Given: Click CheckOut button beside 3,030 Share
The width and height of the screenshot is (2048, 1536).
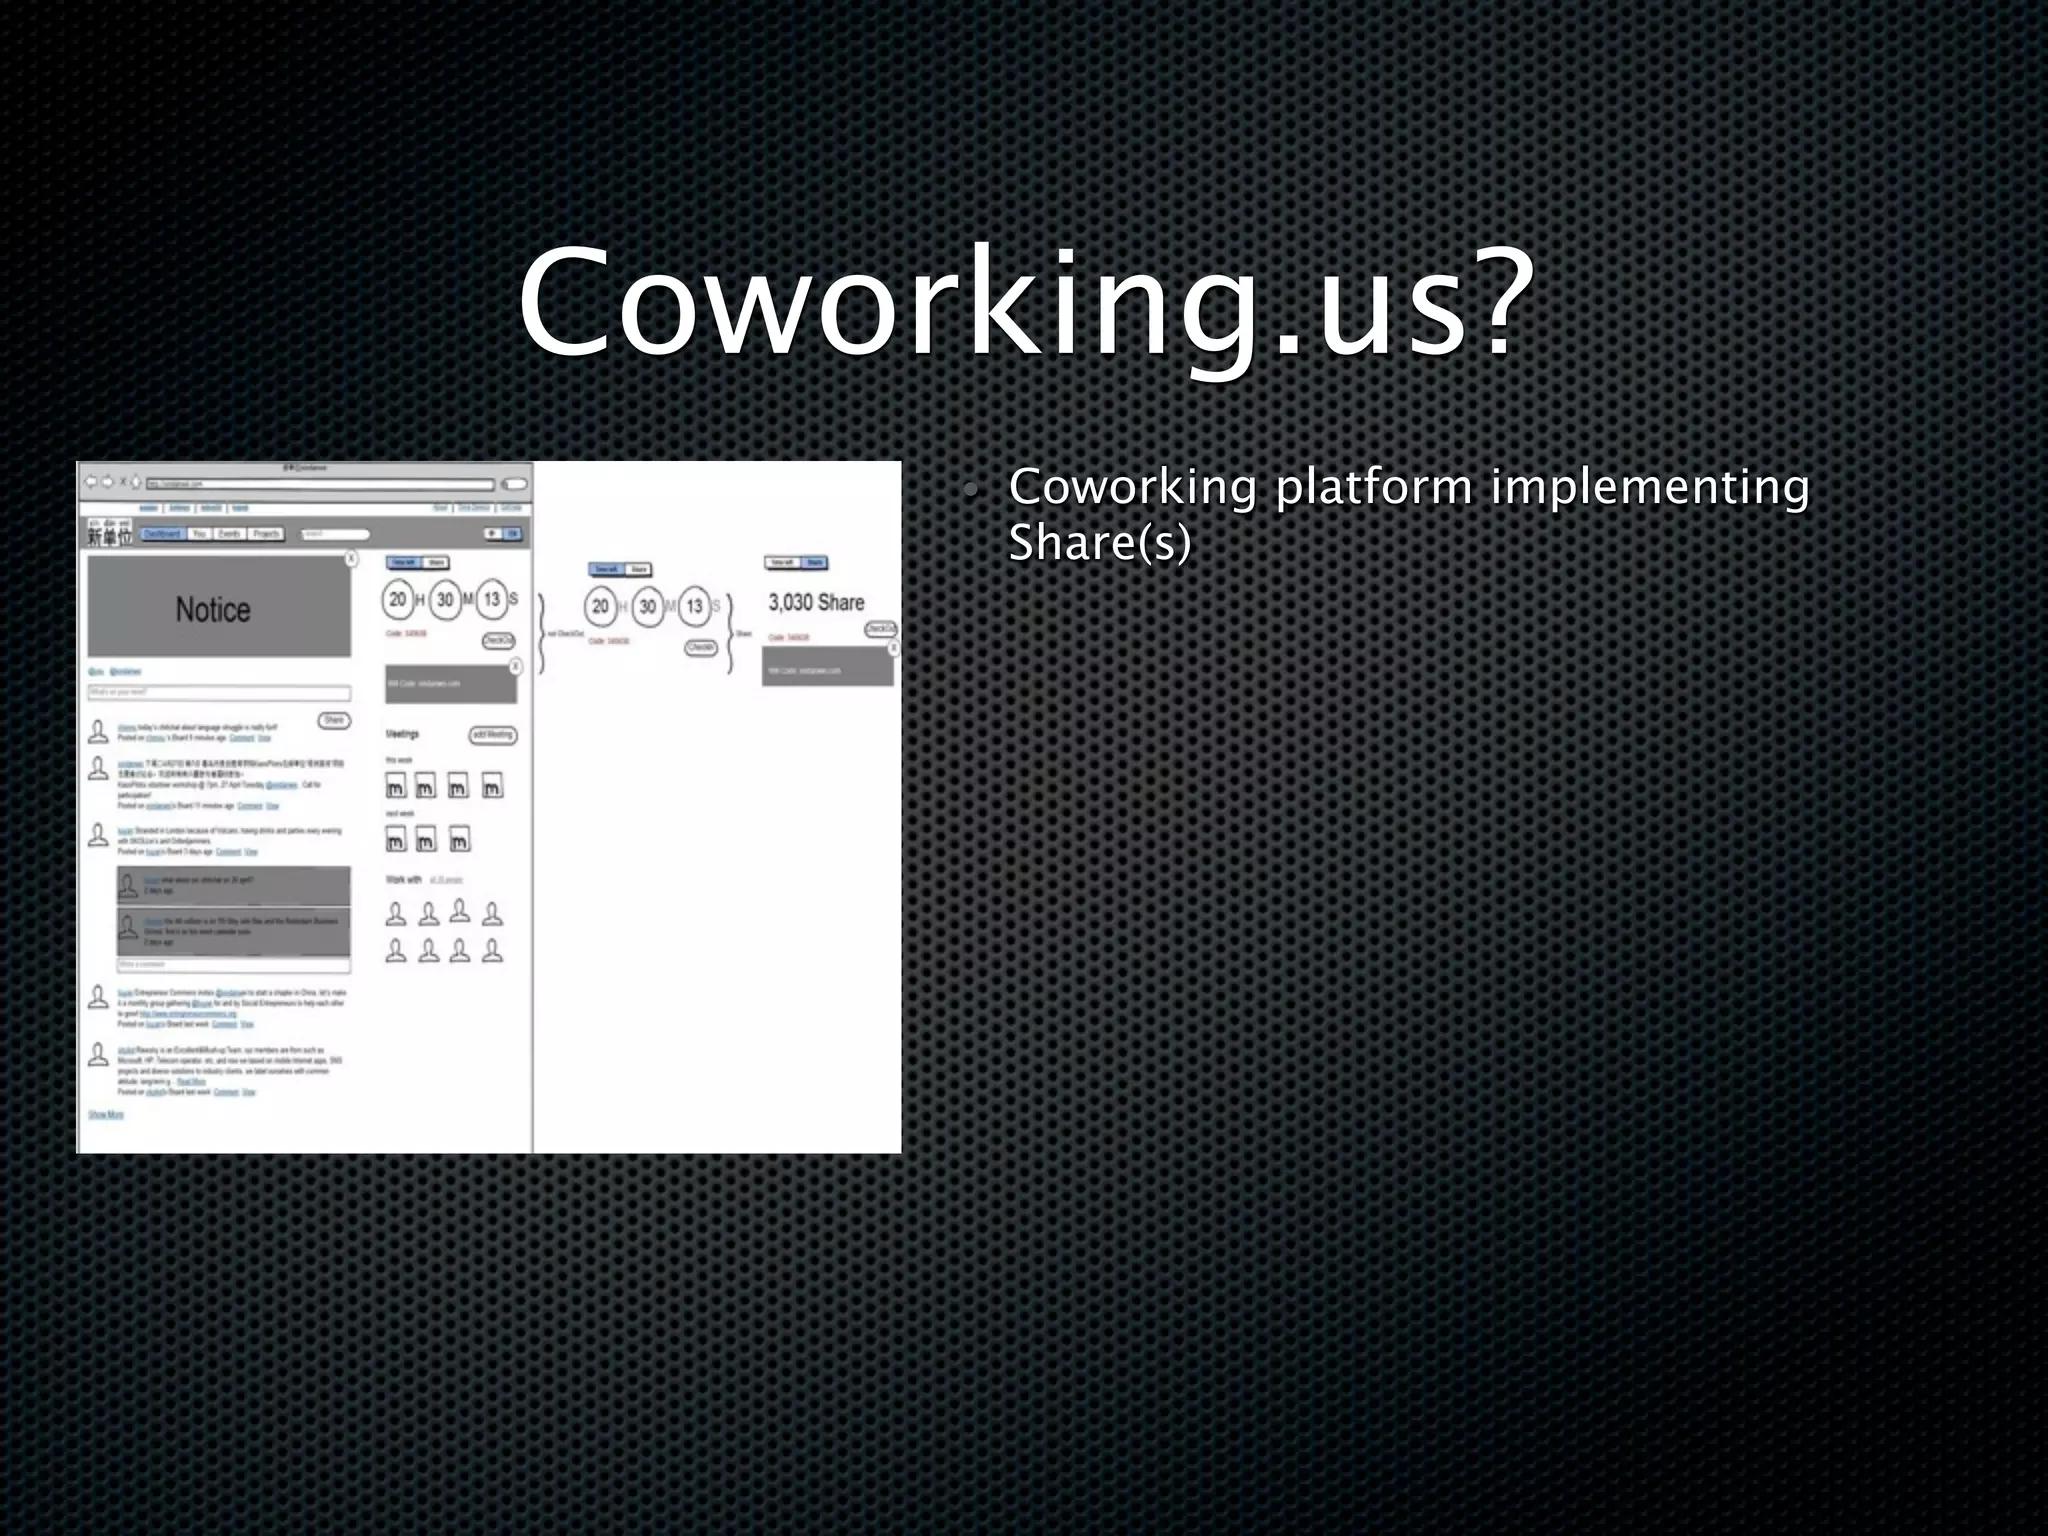Looking at the screenshot, I should [x=881, y=629].
